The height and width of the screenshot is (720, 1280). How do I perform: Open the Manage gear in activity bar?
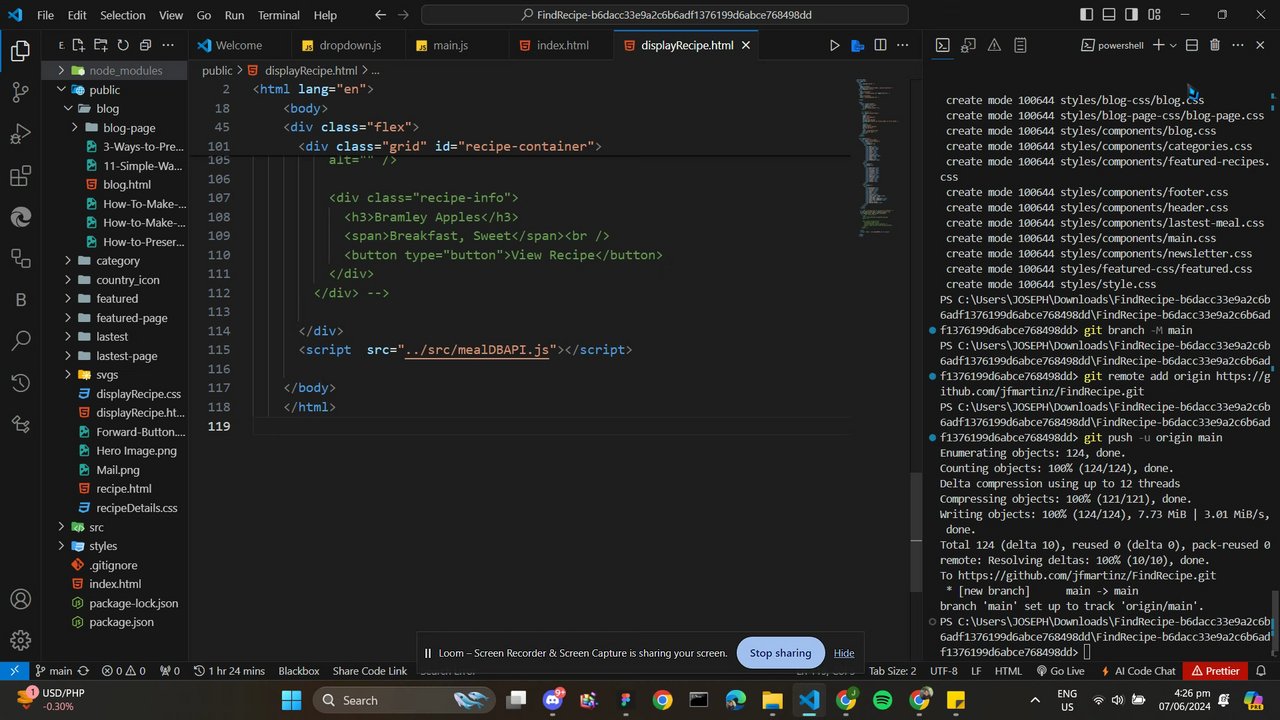click(20, 641)
